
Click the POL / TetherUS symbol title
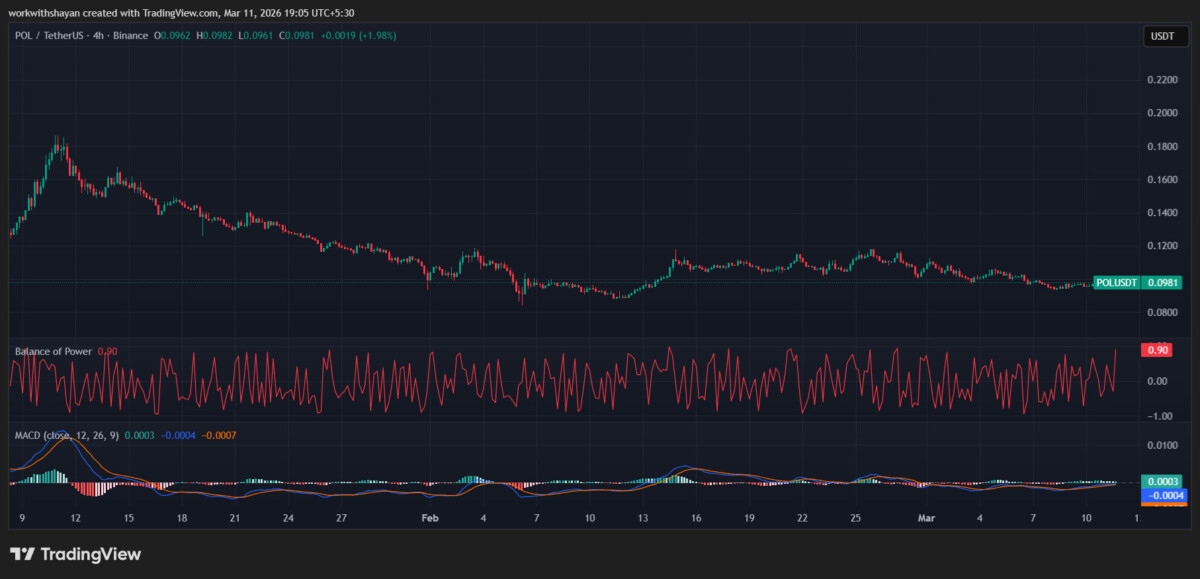pos(47,36)
